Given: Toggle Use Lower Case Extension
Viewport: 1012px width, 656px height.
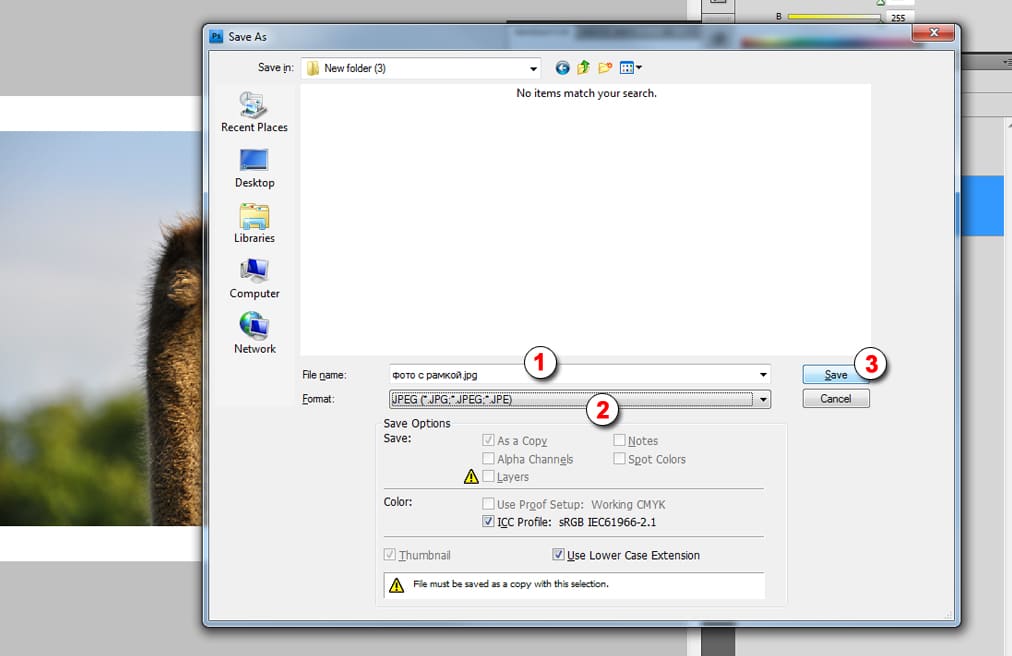Looking at the screenshot, I should (558, 555).
